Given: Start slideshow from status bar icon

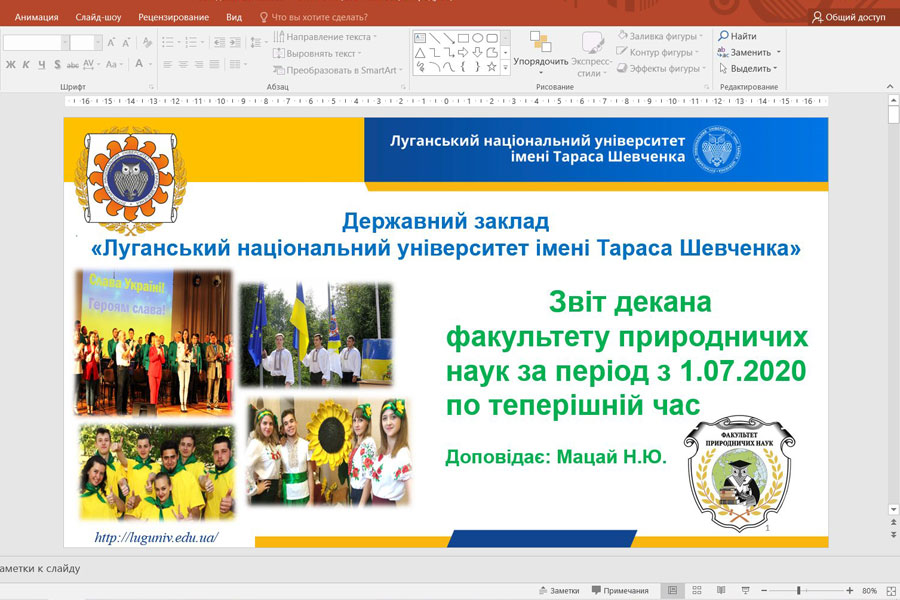Looking at the screenshot, I should pos(743,590).
